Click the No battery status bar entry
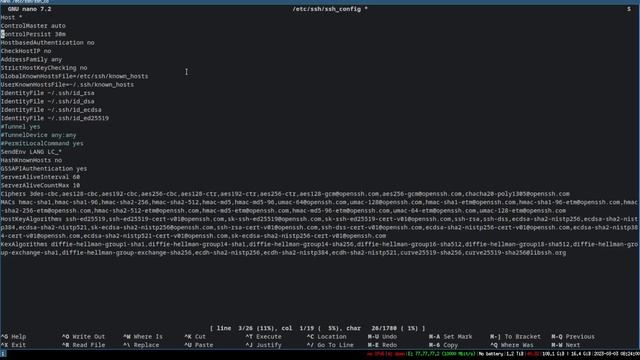The width and height of the screenshot is (640, 360). click(491, 354)
